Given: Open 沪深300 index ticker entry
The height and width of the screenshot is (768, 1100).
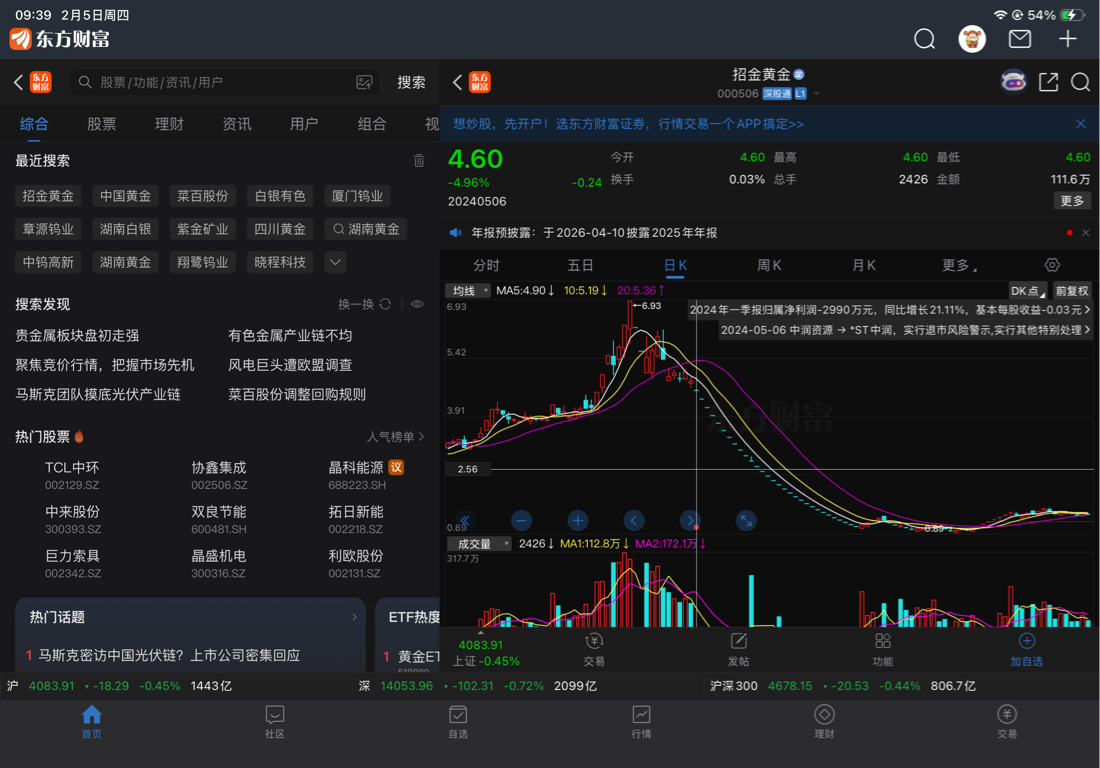Looking at the screenshot, I should click(843, 685).
